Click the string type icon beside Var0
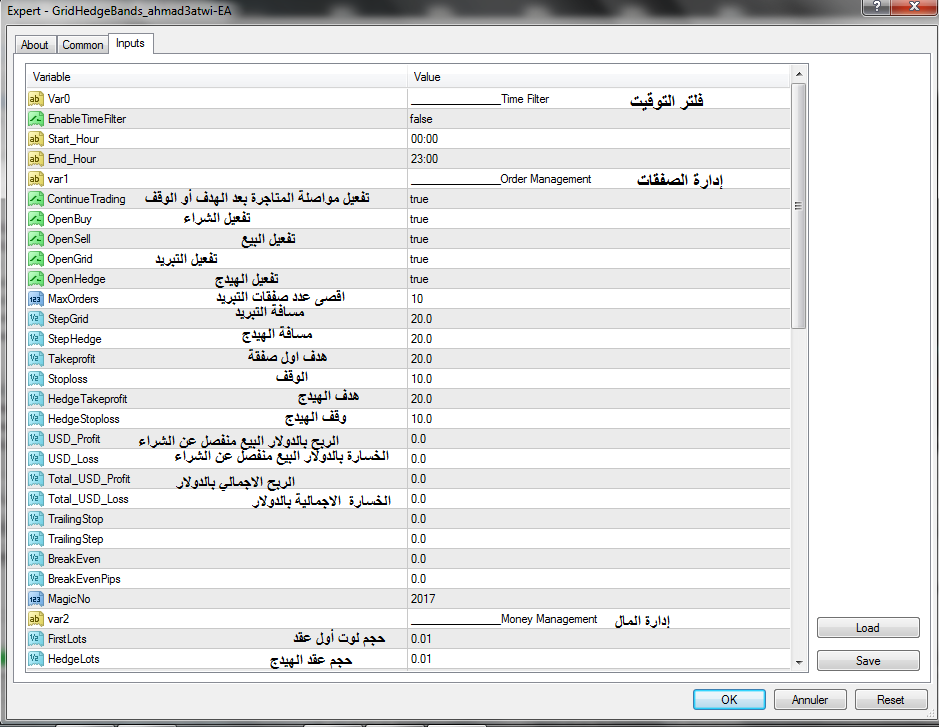Viewport: 939px width, 727px height. pos(35,99)
